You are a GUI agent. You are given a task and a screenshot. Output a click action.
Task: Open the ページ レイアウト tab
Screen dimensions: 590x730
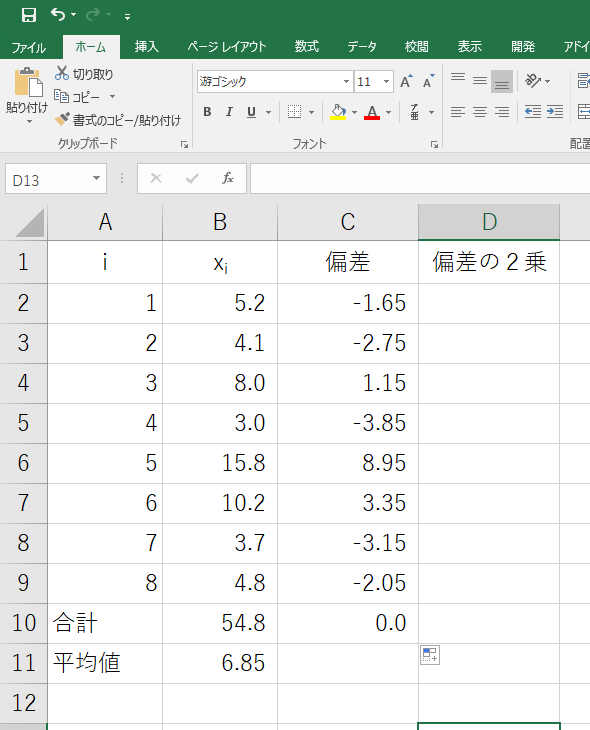pyautogui.click(x=227, y=47)
